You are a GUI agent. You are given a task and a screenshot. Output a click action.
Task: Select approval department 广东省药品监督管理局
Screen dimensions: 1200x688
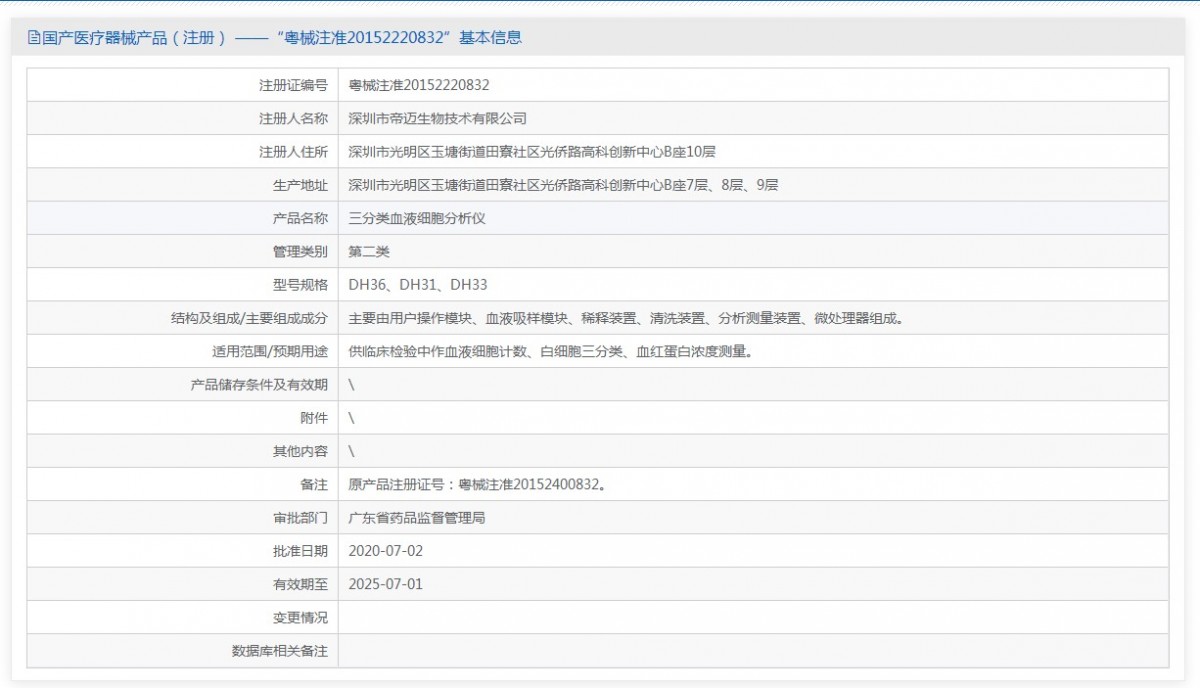pyautogui.click(x=417, y=518)
